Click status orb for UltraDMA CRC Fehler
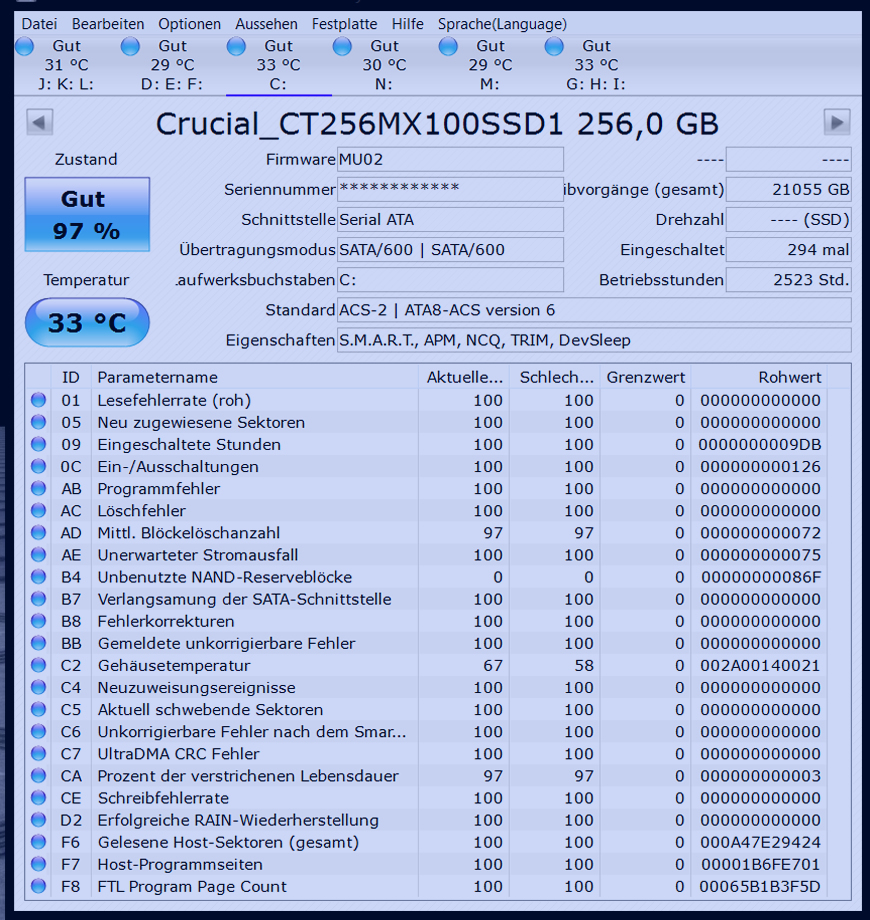The image size is (870, 920). tap(39, 754)
